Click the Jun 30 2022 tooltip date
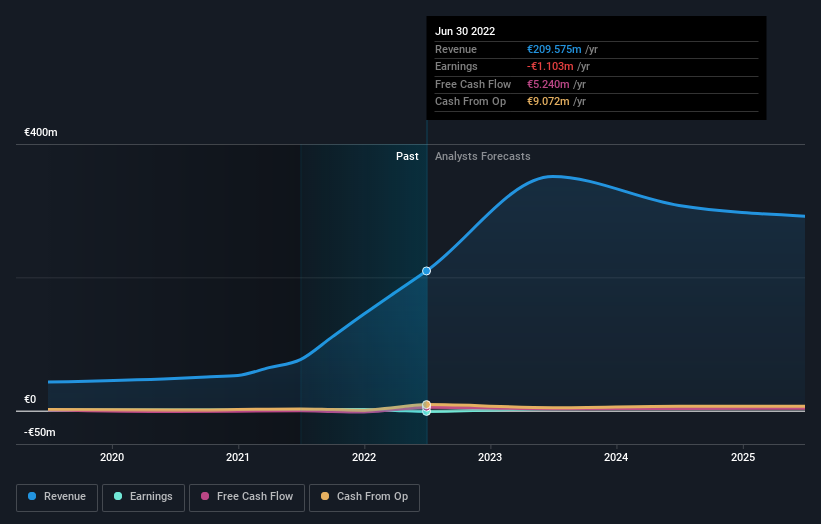 click(x=465, y=31)
